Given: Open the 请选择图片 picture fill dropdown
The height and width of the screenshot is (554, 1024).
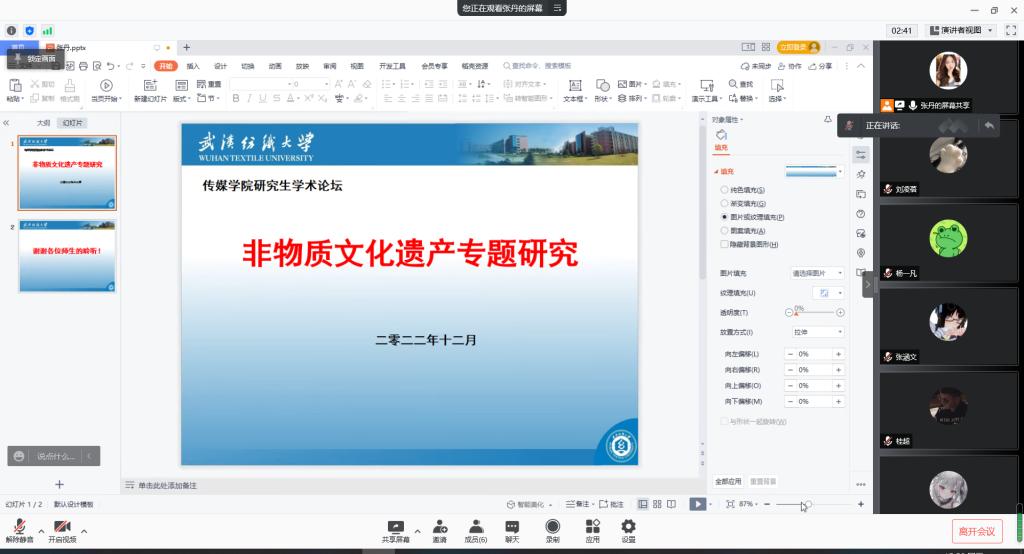Looking at the screenshot, I should (x=817, y=273).
